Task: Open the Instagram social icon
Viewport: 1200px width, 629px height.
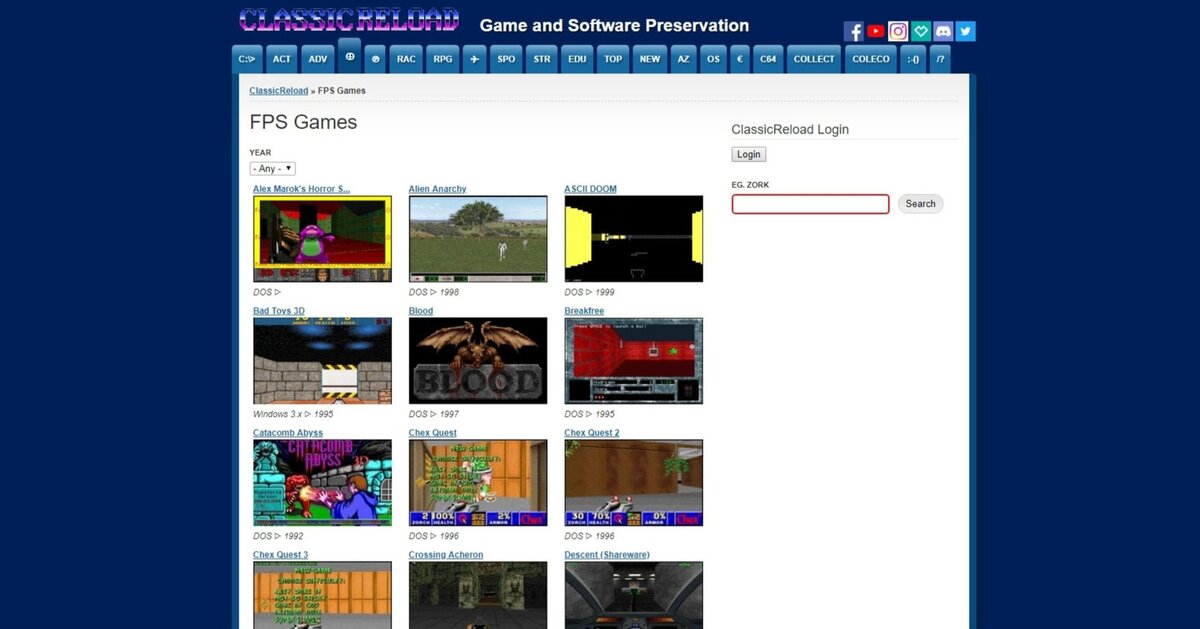Action: (x=898, y=31)
